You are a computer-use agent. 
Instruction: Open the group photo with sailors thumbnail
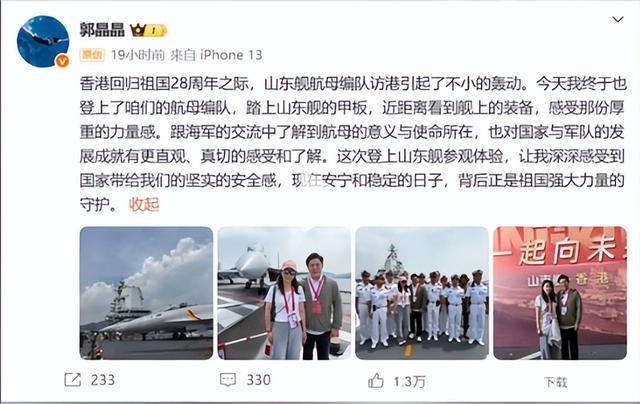(422, 293)
